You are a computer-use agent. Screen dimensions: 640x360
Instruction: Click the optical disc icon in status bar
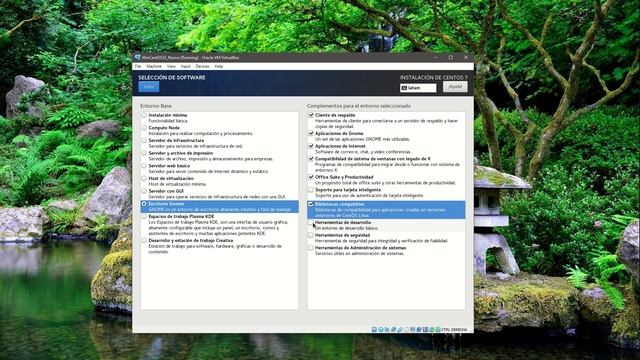(x=381, y=329)
